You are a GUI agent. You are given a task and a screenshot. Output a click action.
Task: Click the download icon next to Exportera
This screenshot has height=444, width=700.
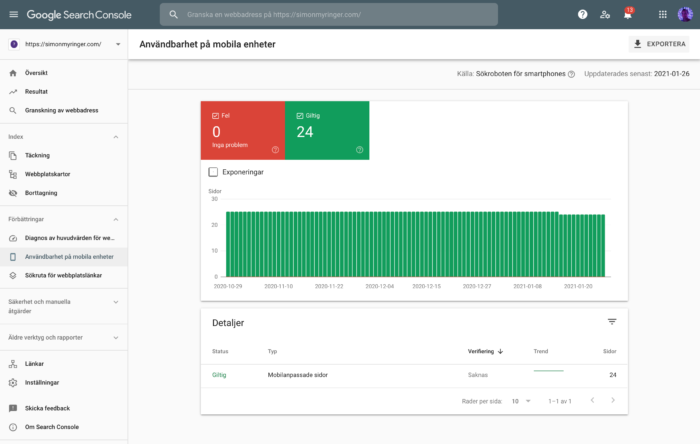coord(638,44)
